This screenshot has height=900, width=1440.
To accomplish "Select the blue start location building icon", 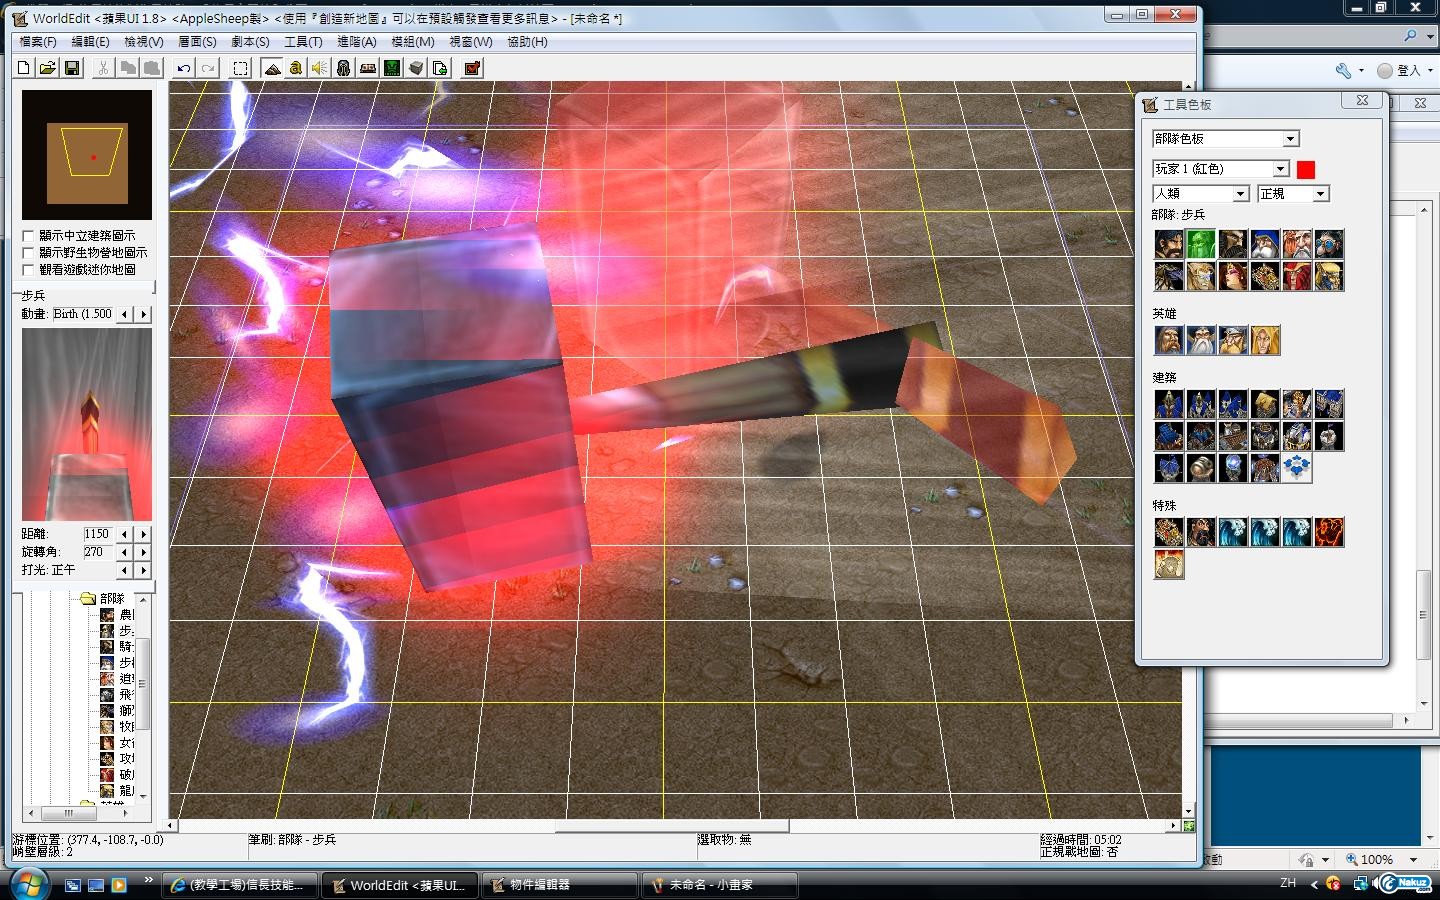I will click(1297, 468).
